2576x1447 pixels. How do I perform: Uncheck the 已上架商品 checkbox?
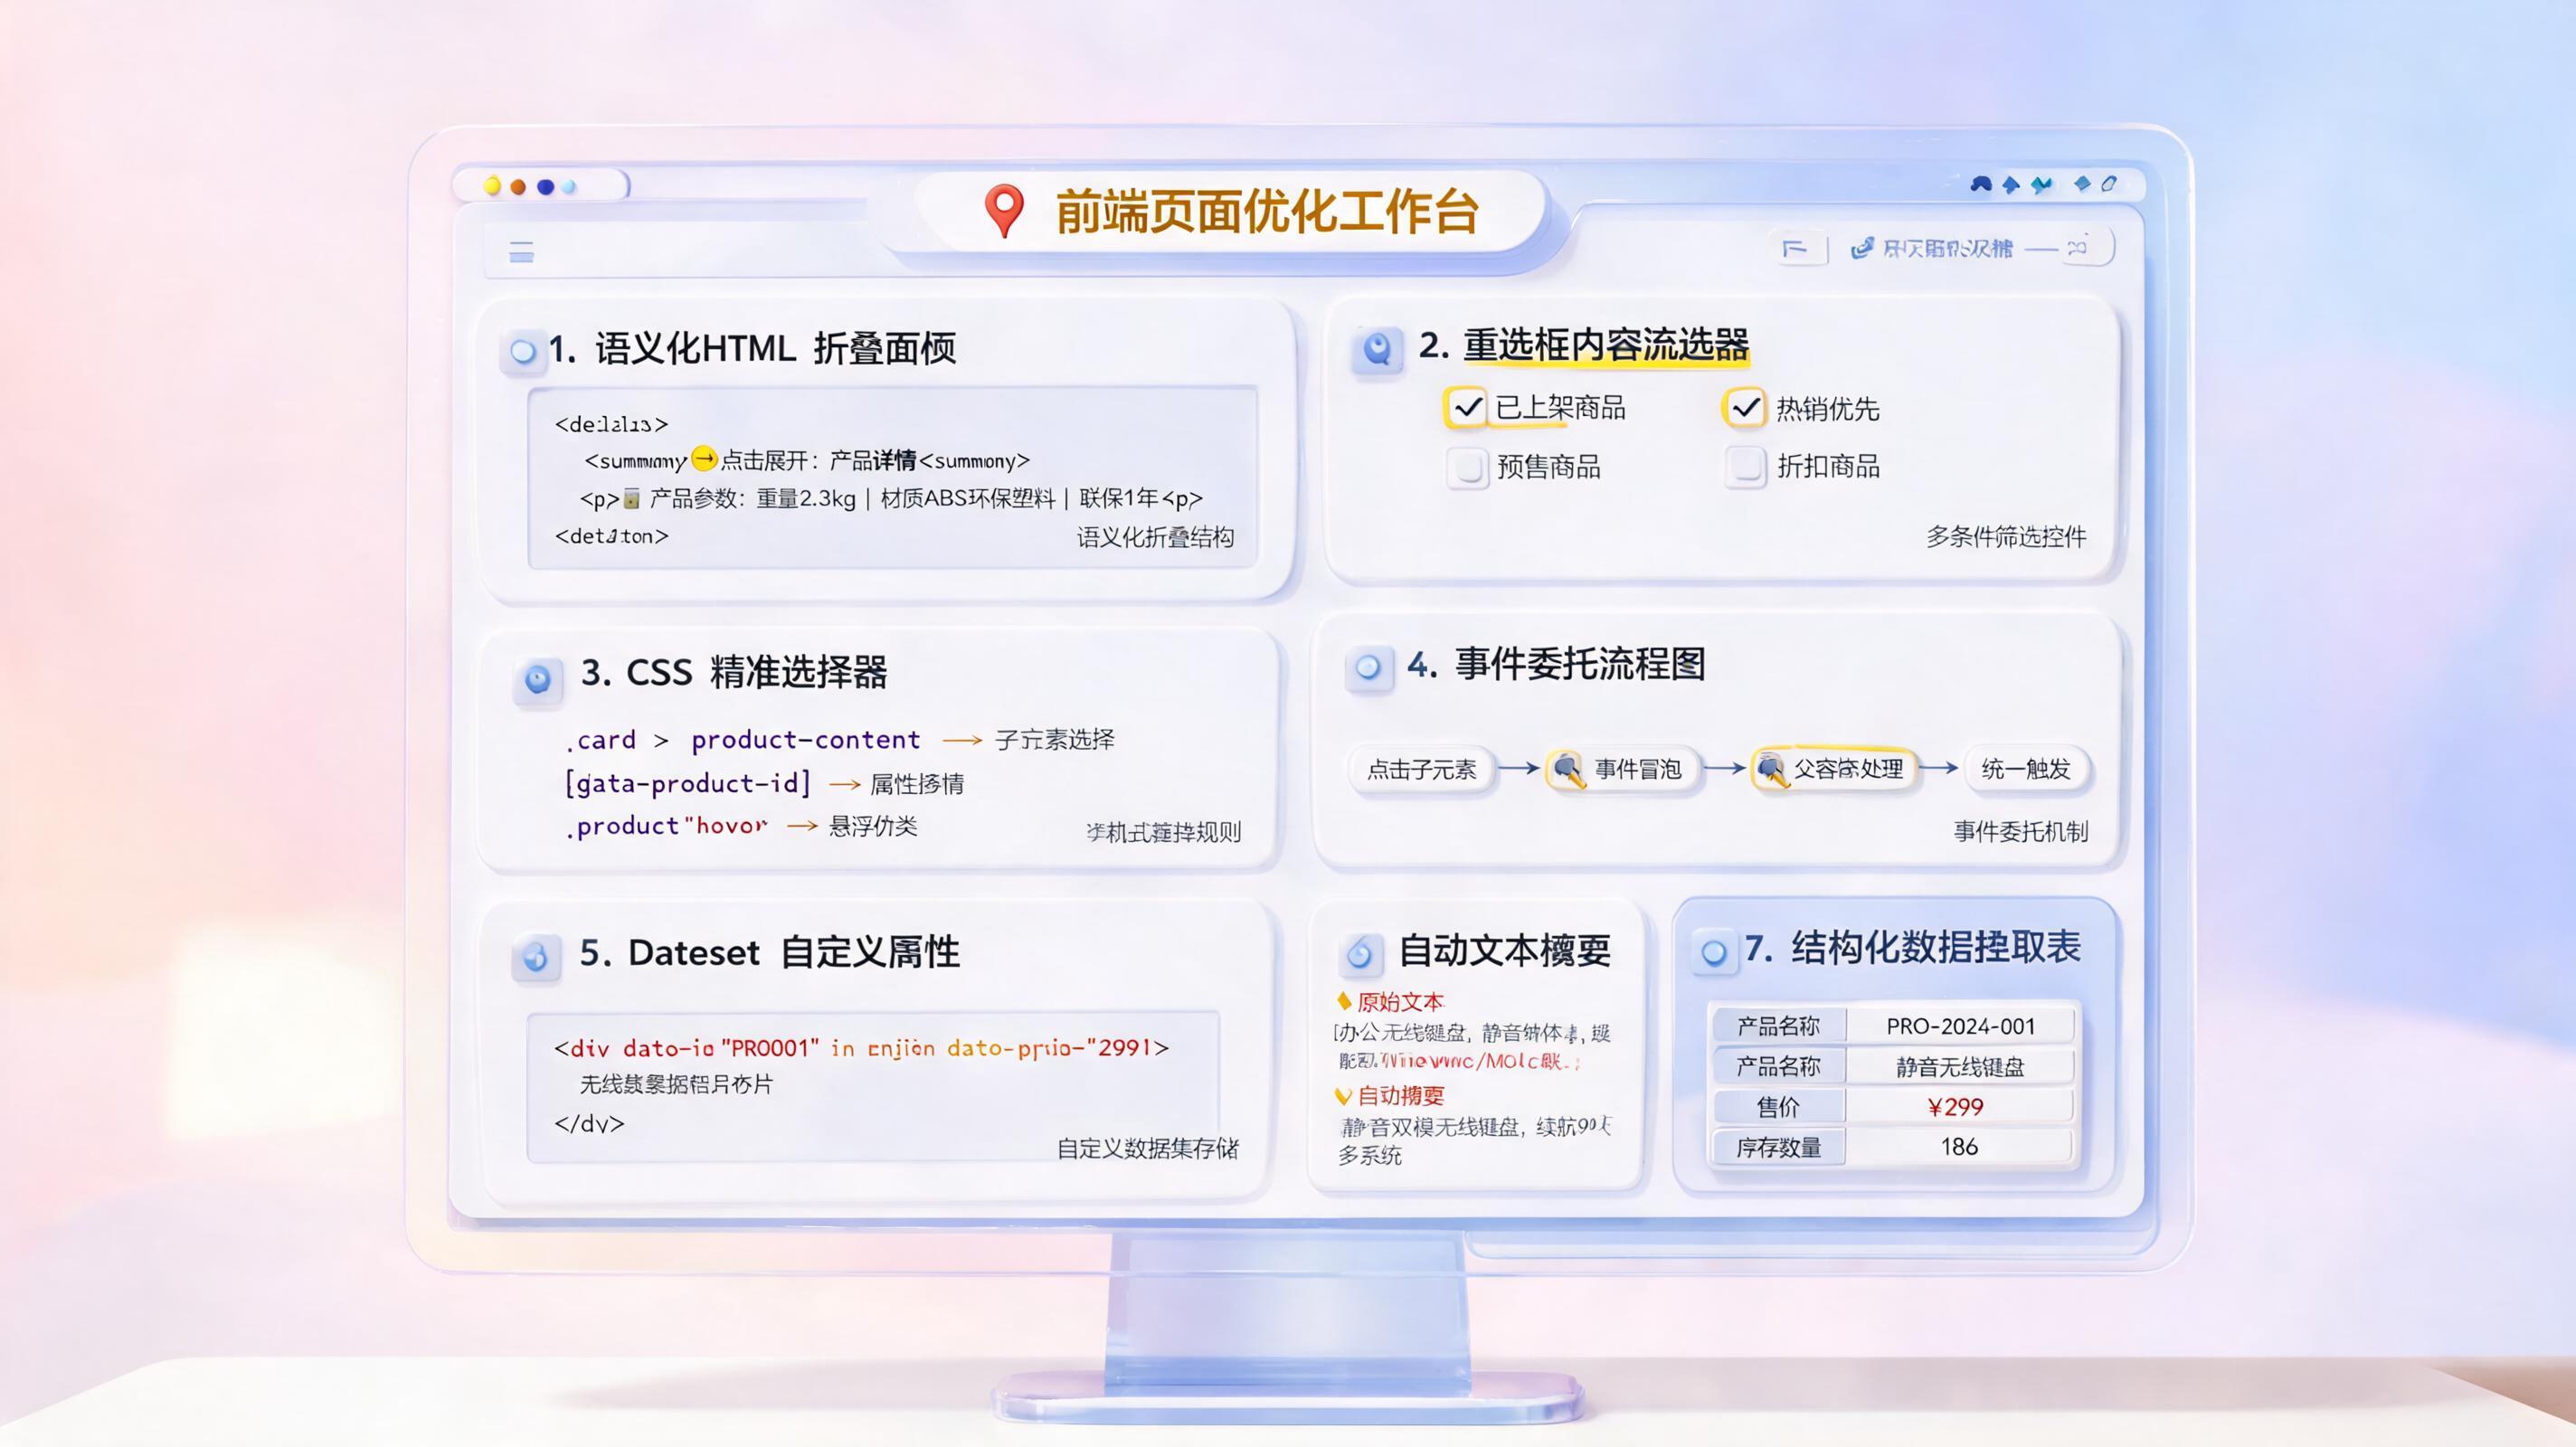(1466, 407)
